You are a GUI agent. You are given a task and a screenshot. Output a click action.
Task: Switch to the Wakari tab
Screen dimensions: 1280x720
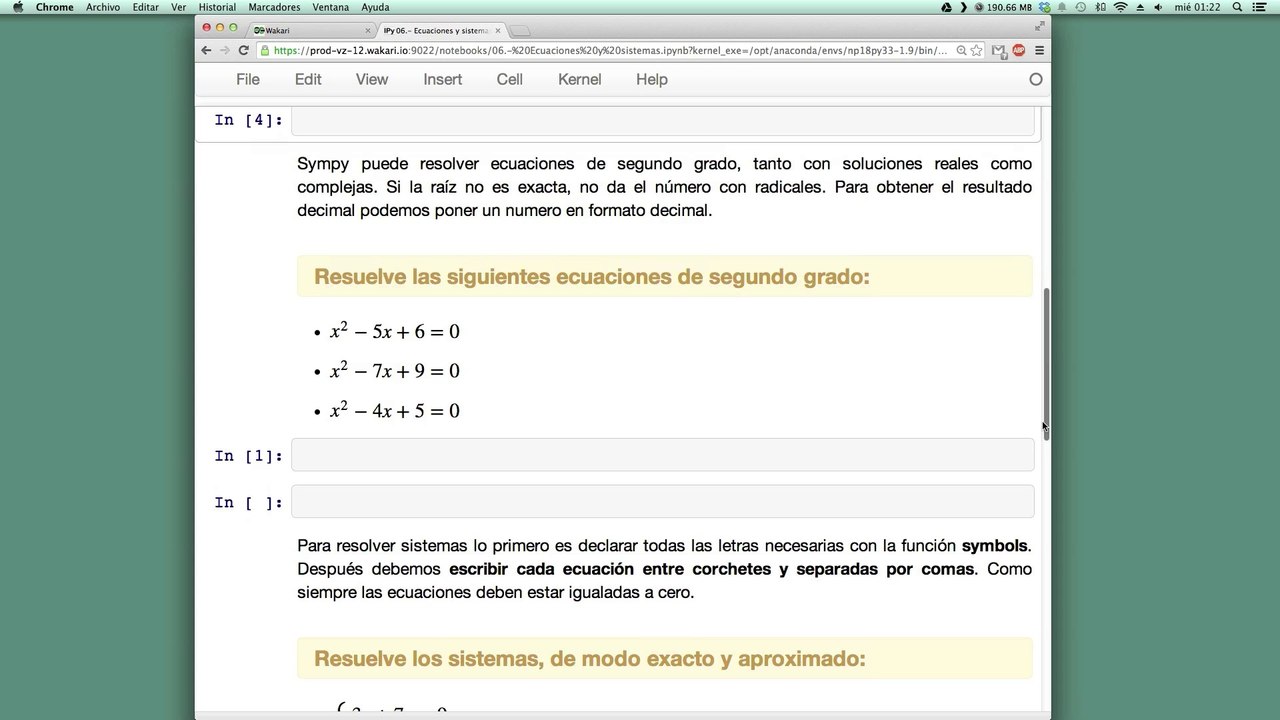[310, 30]
